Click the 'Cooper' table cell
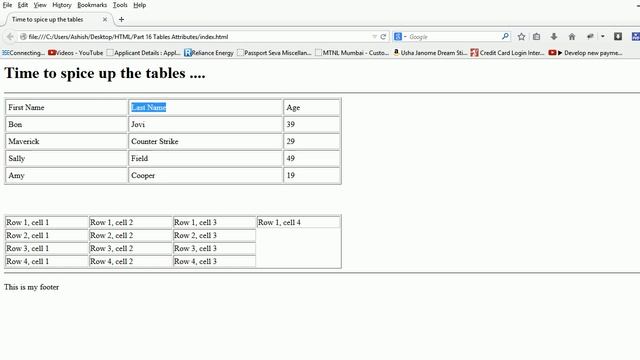This screenshot has width=640, height=360. click(x=206, y=176)
